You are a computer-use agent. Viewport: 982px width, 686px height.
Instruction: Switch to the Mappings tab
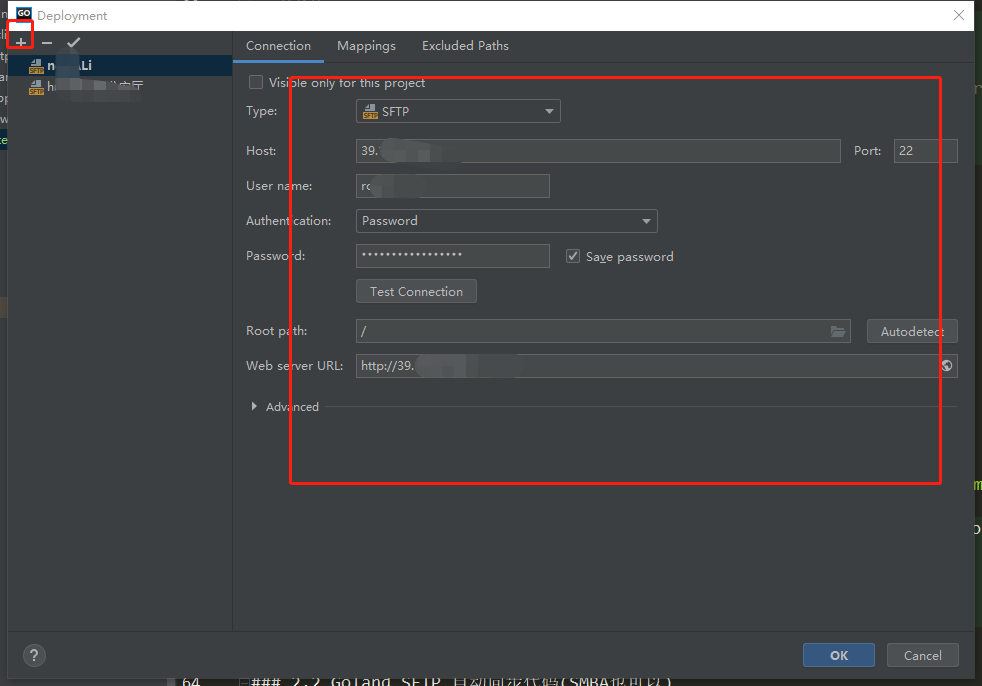coord(366,46)
